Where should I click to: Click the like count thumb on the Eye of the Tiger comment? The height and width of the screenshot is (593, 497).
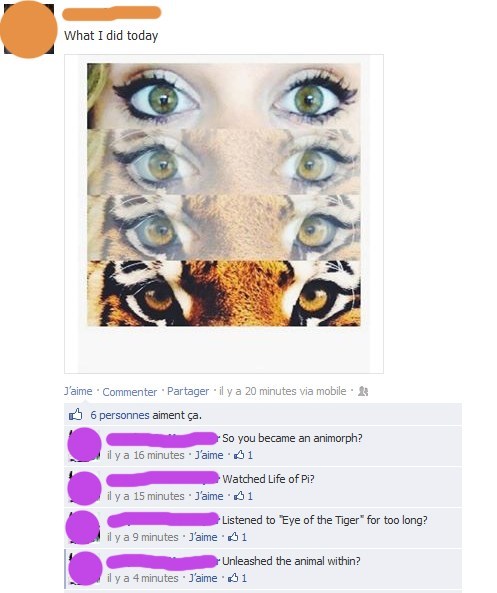(x=237, y=537)
